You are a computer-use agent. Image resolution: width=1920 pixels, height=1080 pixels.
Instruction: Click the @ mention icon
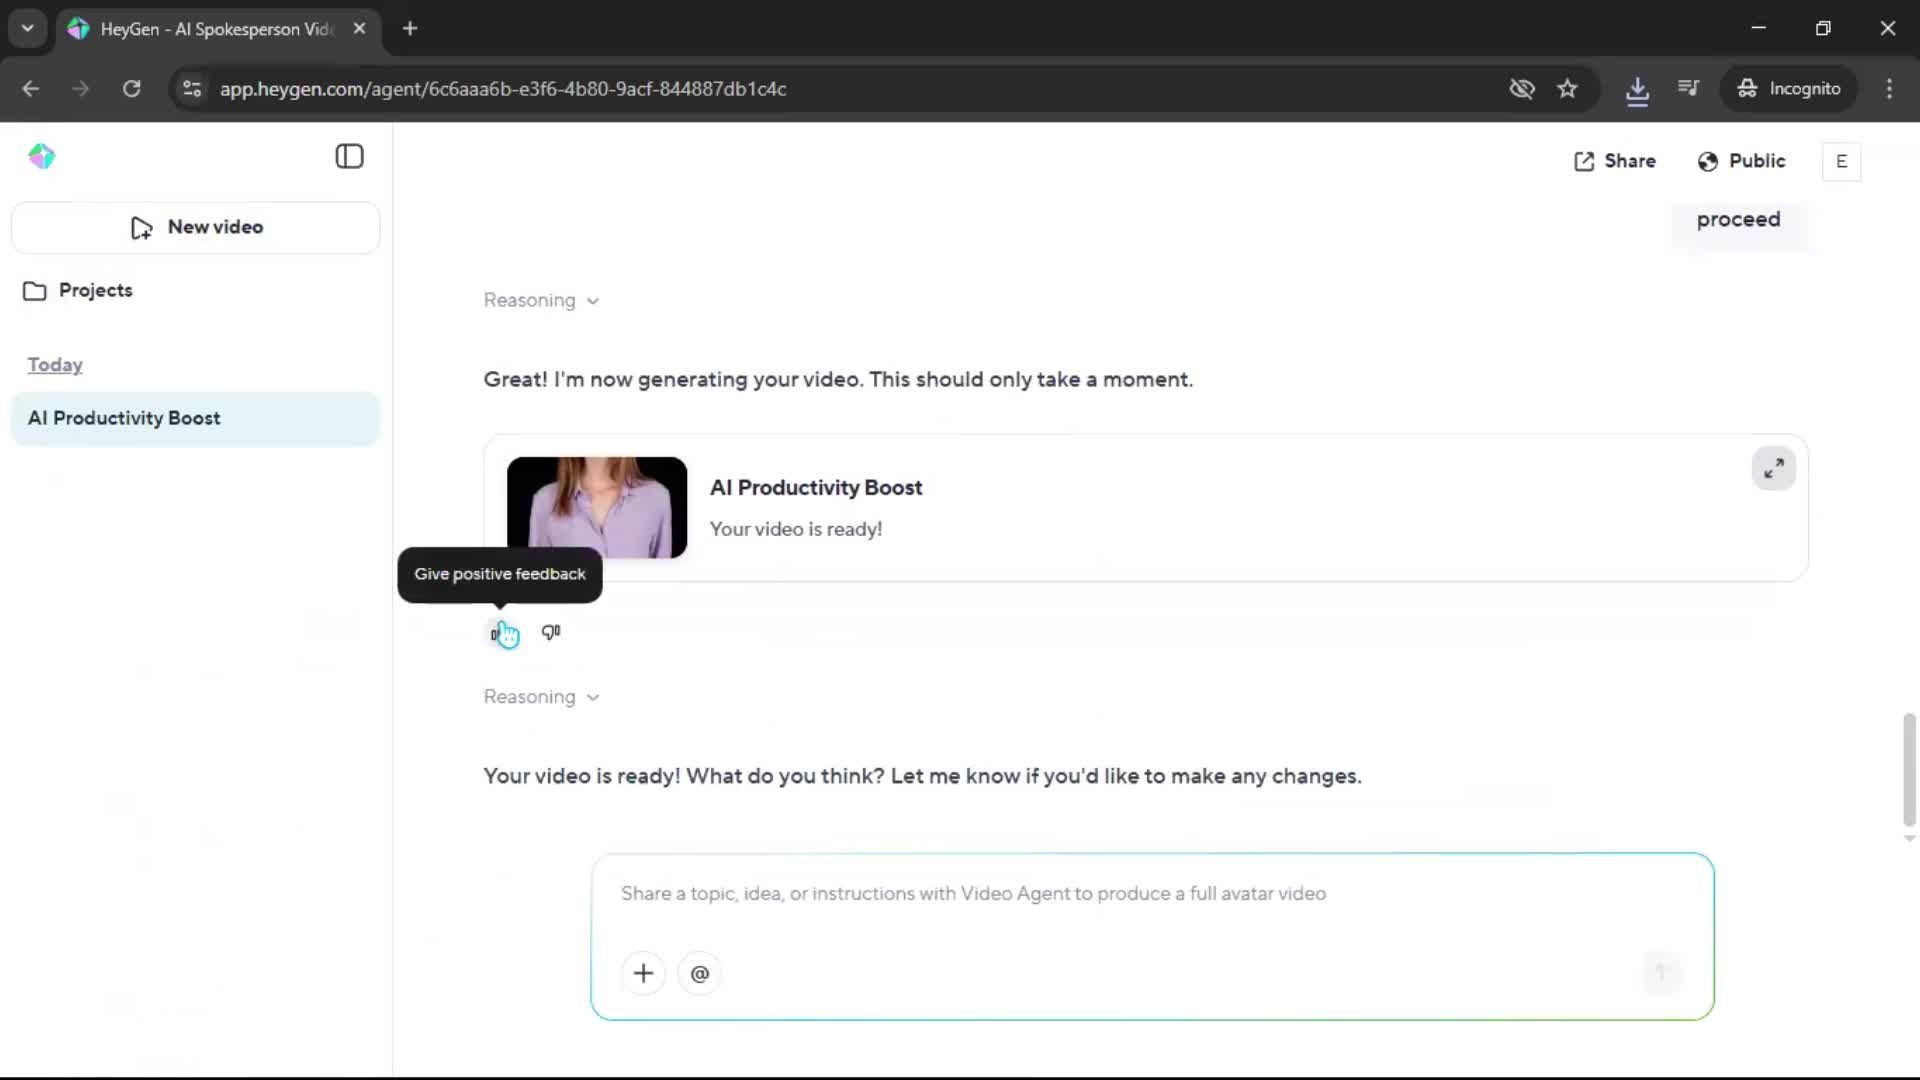[699, 973]
